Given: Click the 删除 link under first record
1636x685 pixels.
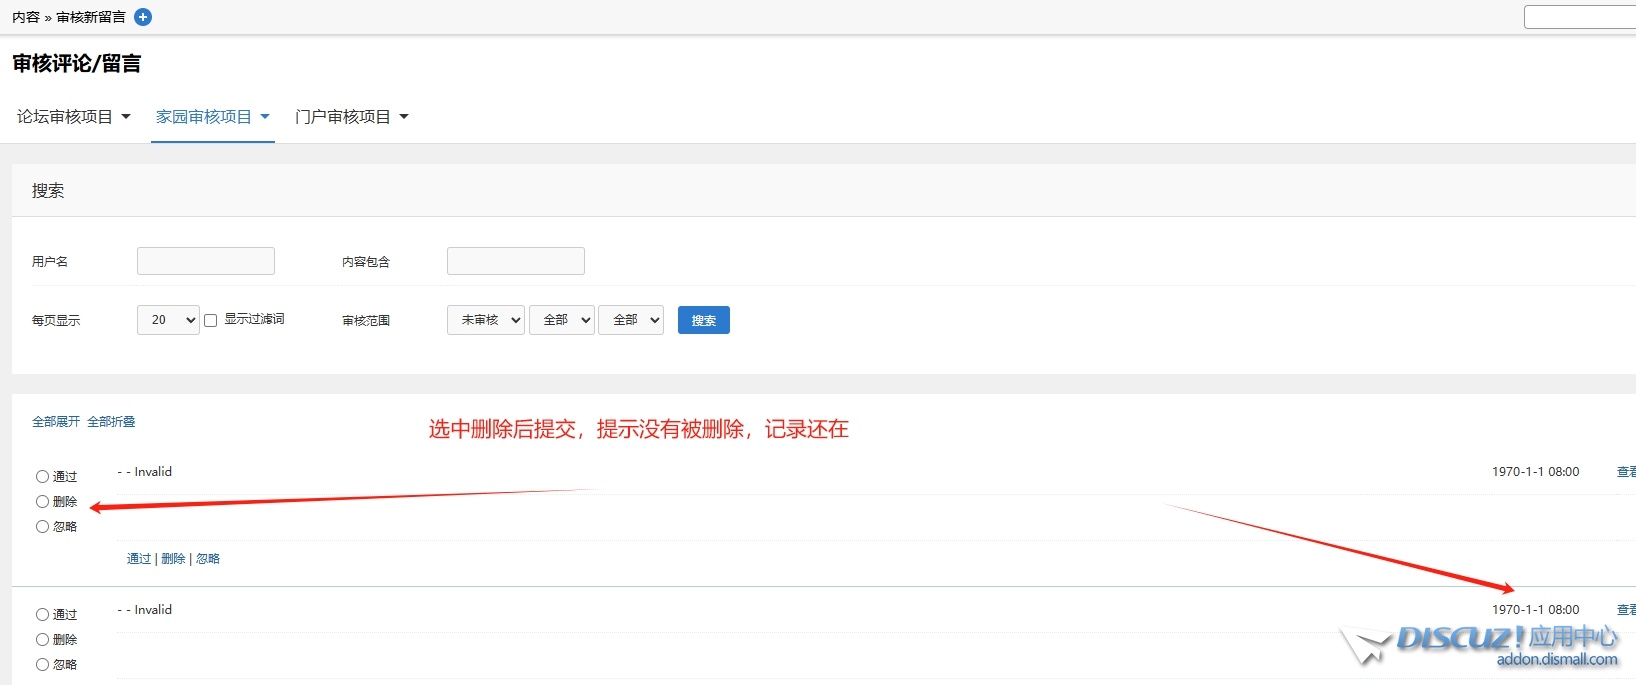Looking at the screenshot, I should [173, 559].
